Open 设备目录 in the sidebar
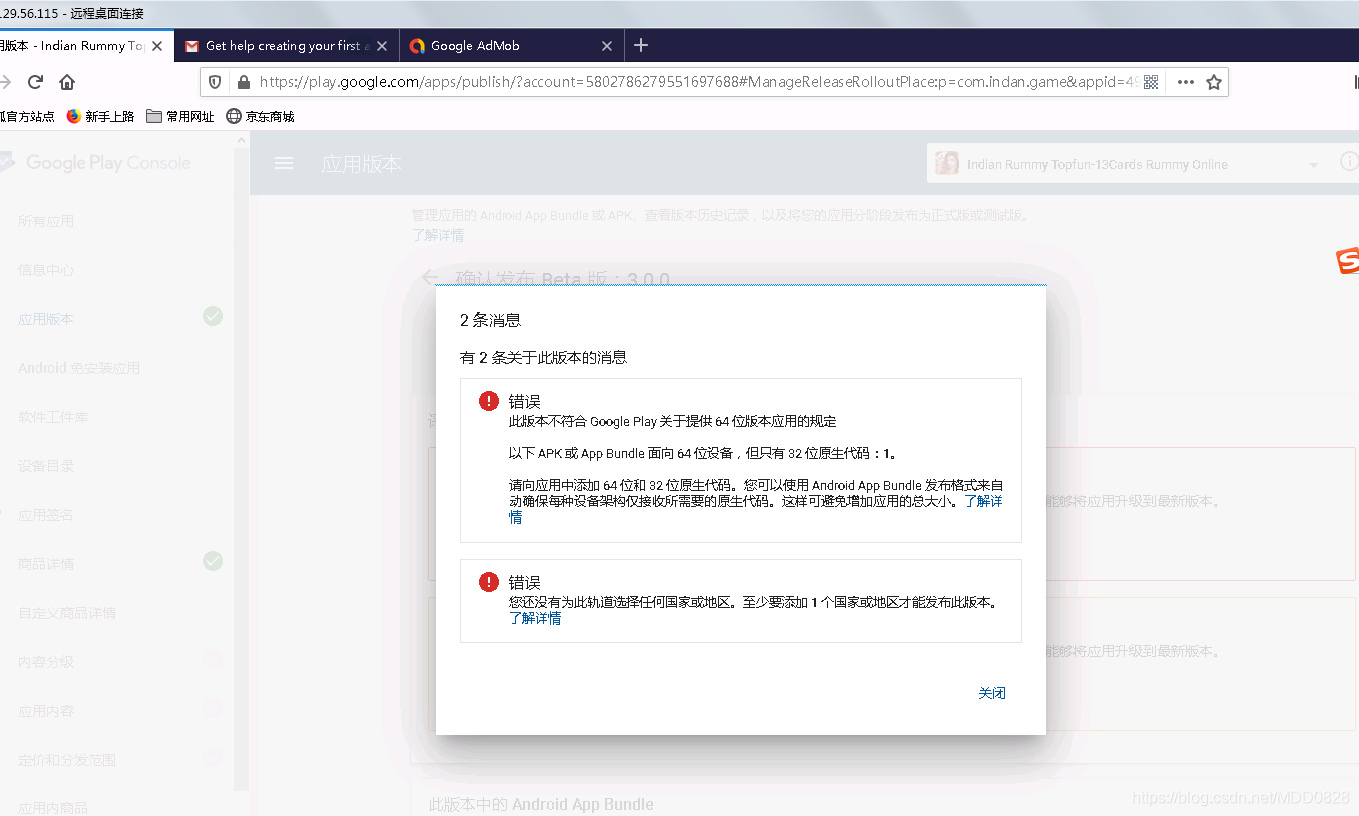The width and height of the screenshot is (1359, 816). tap(46, 466)
